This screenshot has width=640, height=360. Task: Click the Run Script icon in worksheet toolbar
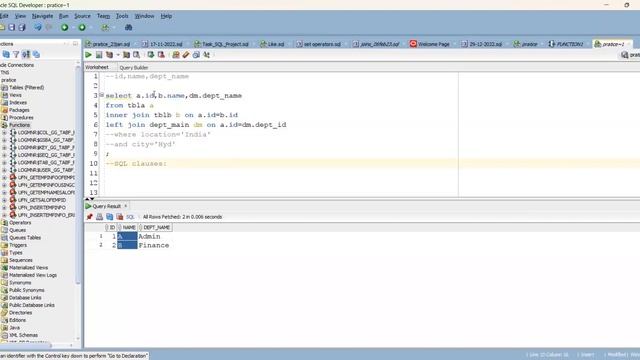[x=99, y=55]
